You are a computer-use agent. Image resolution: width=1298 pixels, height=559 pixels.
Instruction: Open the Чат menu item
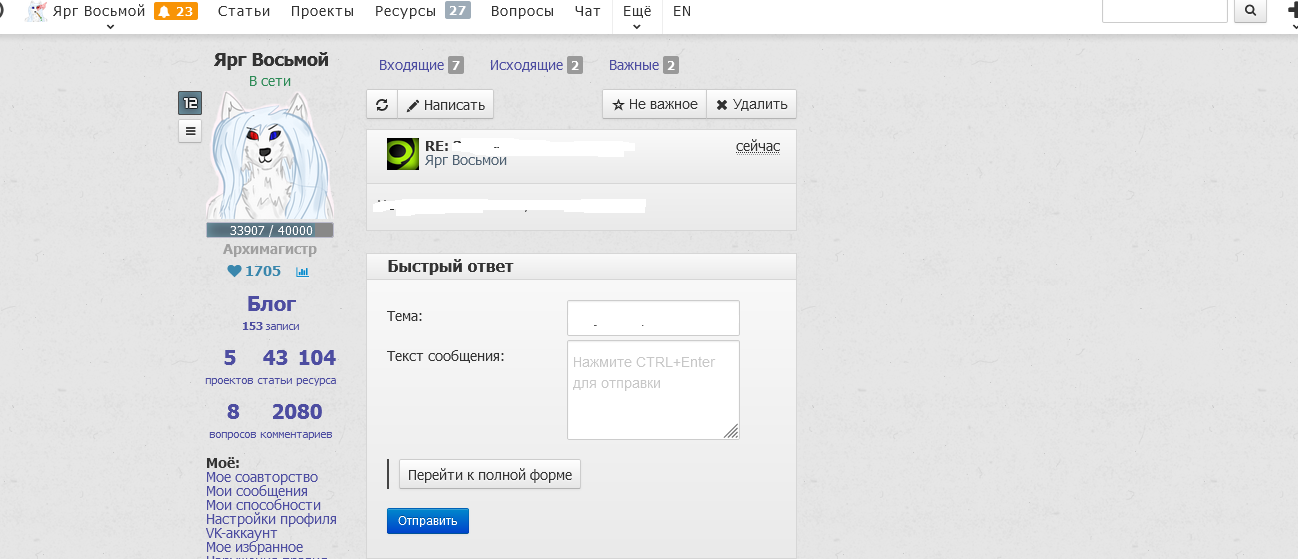click(x=588, y=12)
